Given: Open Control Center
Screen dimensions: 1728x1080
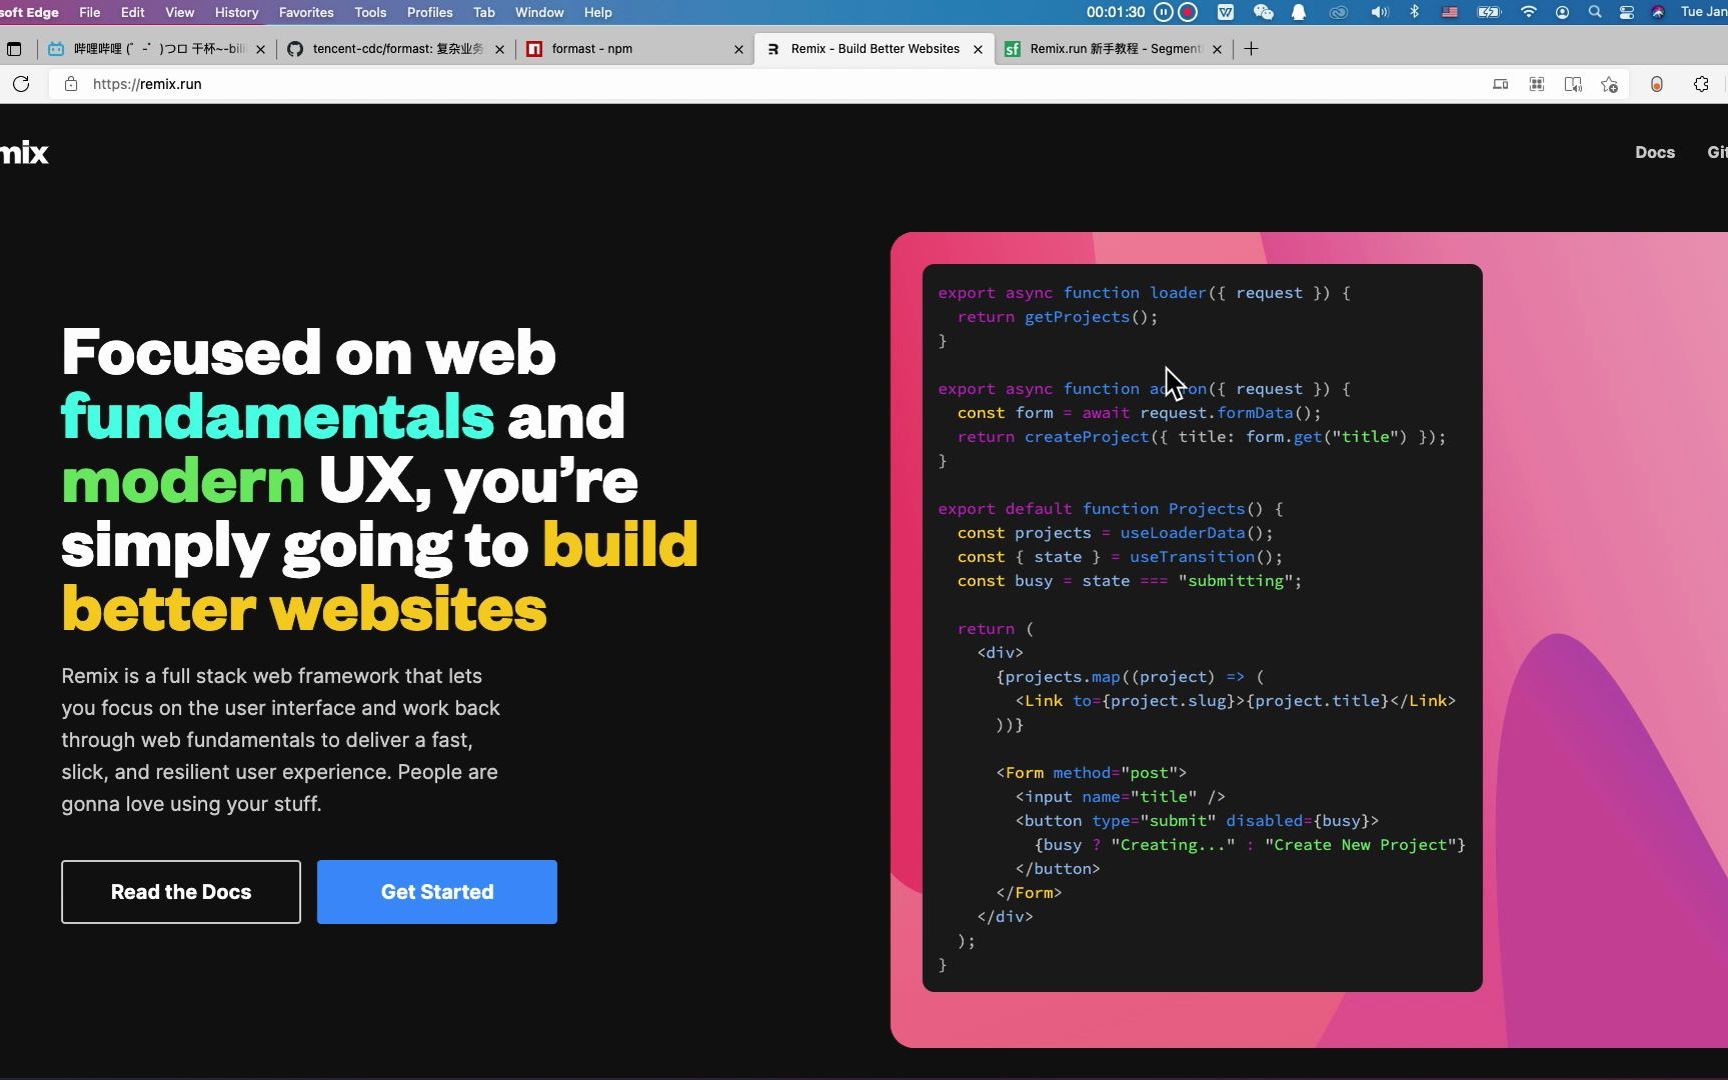Looking at the screenshot, I should [1627, 12].
